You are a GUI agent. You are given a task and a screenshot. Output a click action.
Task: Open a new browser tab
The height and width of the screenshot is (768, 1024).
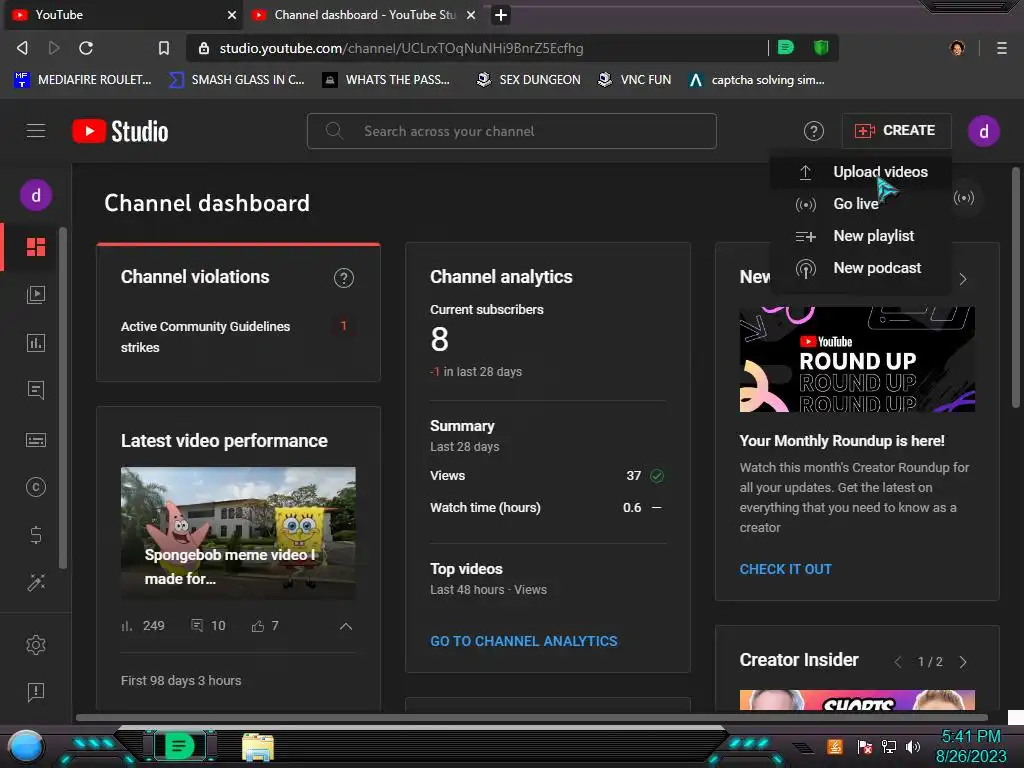[500, 15]
